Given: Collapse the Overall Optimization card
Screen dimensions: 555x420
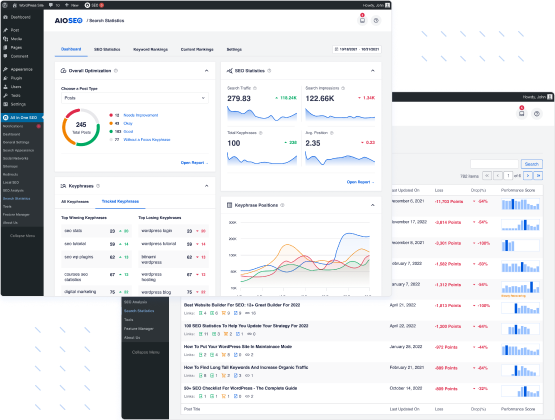Looking at the screenshot, I should tap(206, 71).
